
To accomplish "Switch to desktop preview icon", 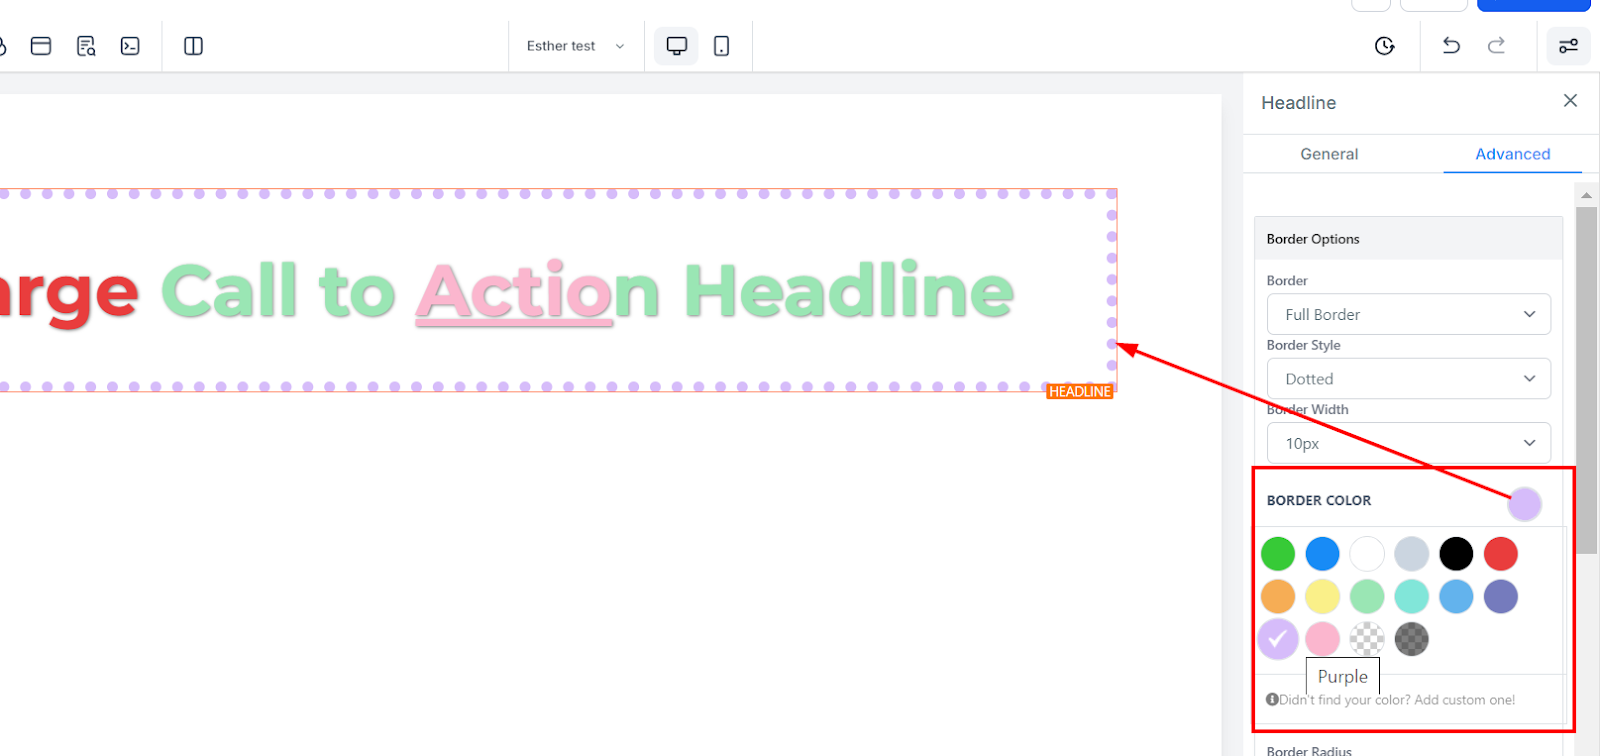I will tap(677, 46).
